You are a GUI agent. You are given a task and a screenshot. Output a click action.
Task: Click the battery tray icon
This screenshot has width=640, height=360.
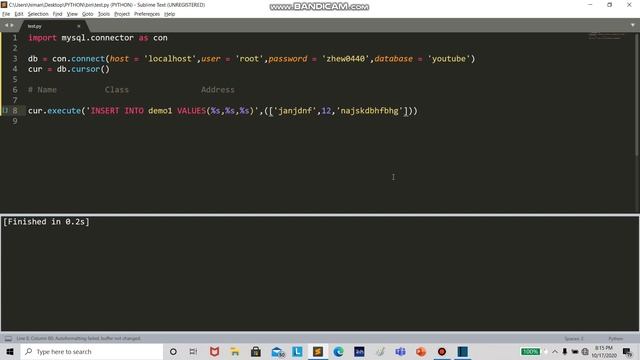[x=575, y=351]
